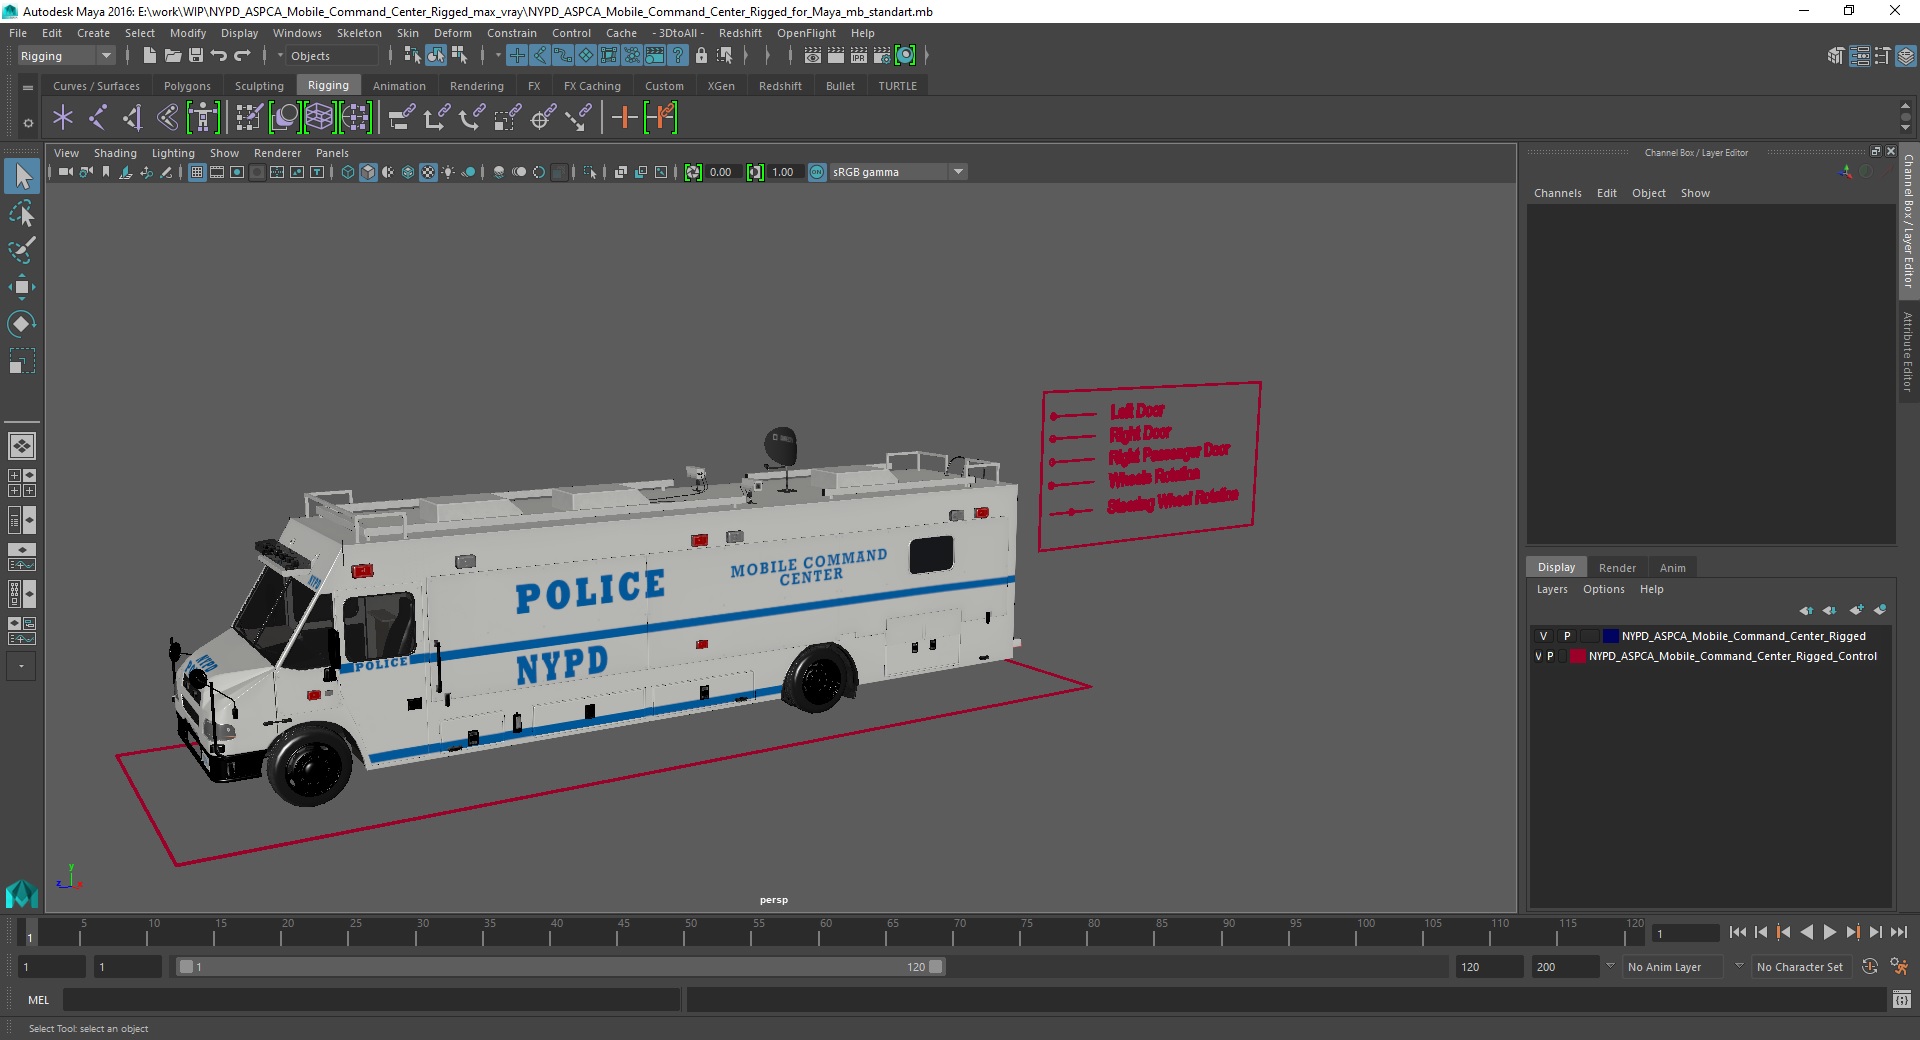Open the Rigging menu set dropdown
Viewport: 1920px width, 1040px height.
pos(66,56)
